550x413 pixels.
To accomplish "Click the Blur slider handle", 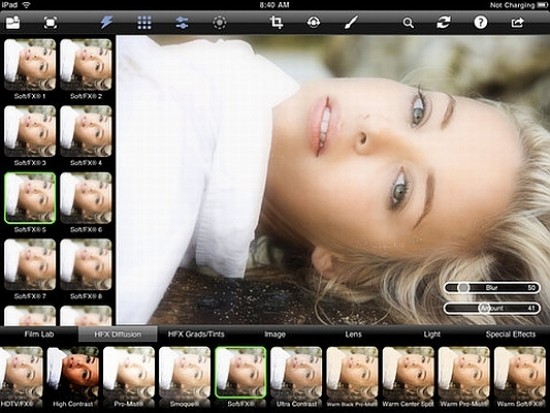I will (x=463, y=288).
